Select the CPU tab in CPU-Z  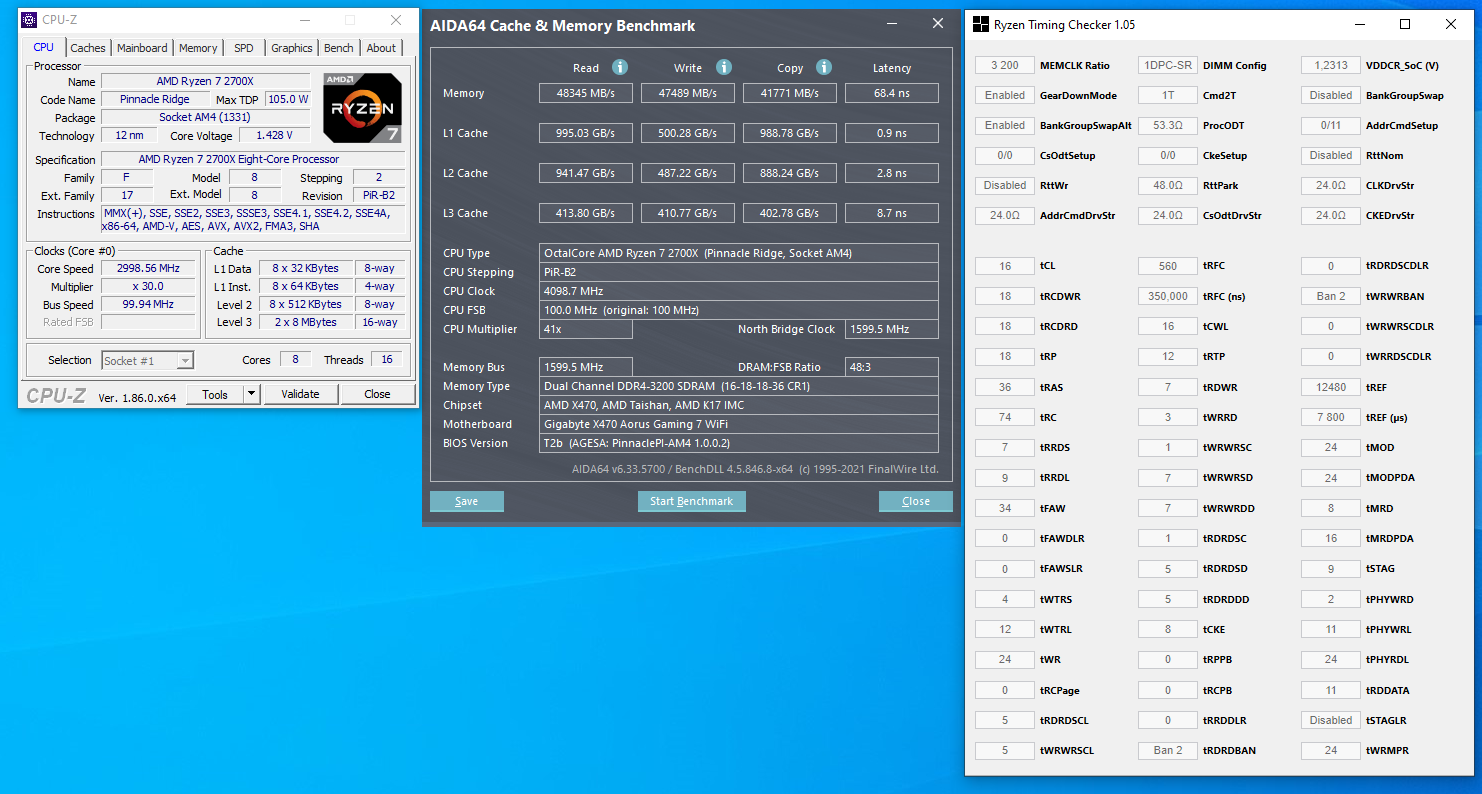44,47
